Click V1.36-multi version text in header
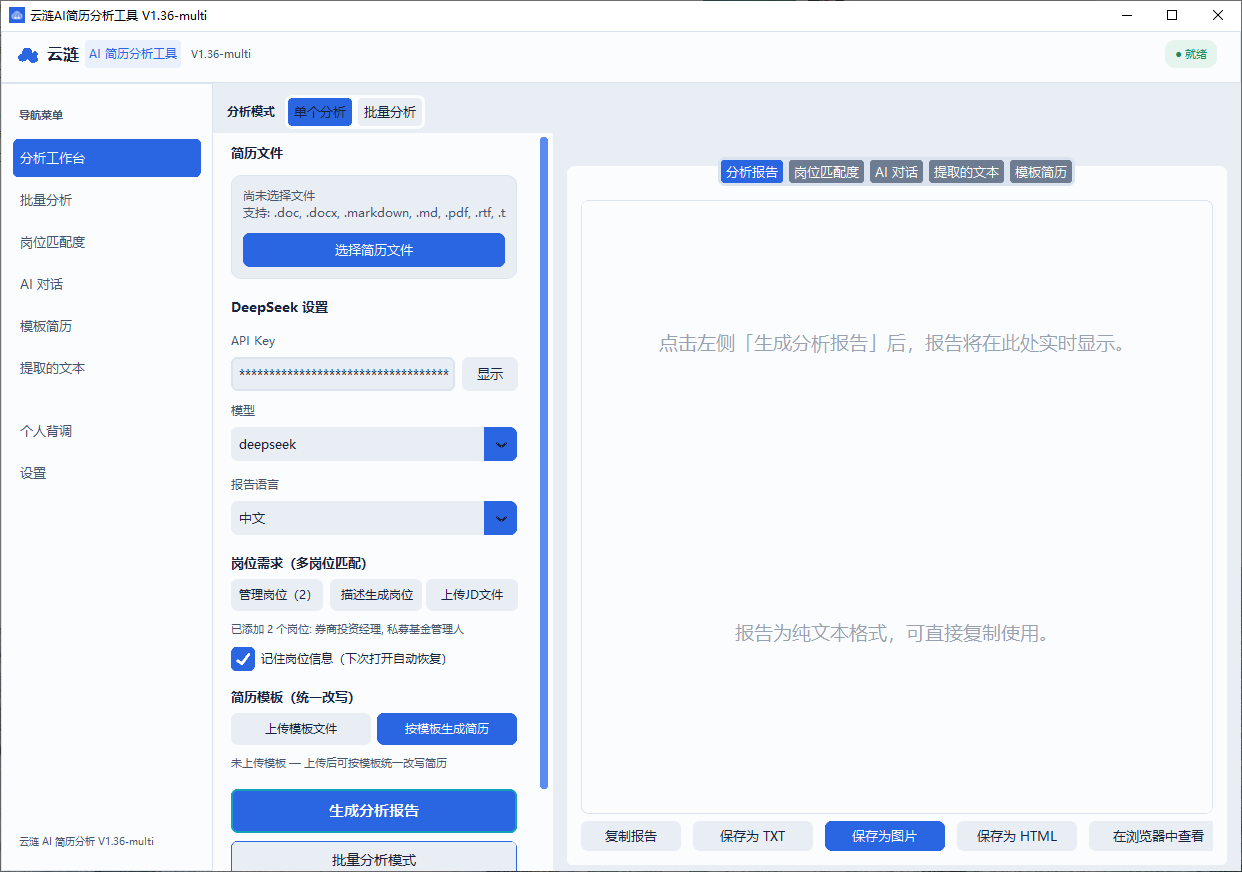 pos(221,54)
